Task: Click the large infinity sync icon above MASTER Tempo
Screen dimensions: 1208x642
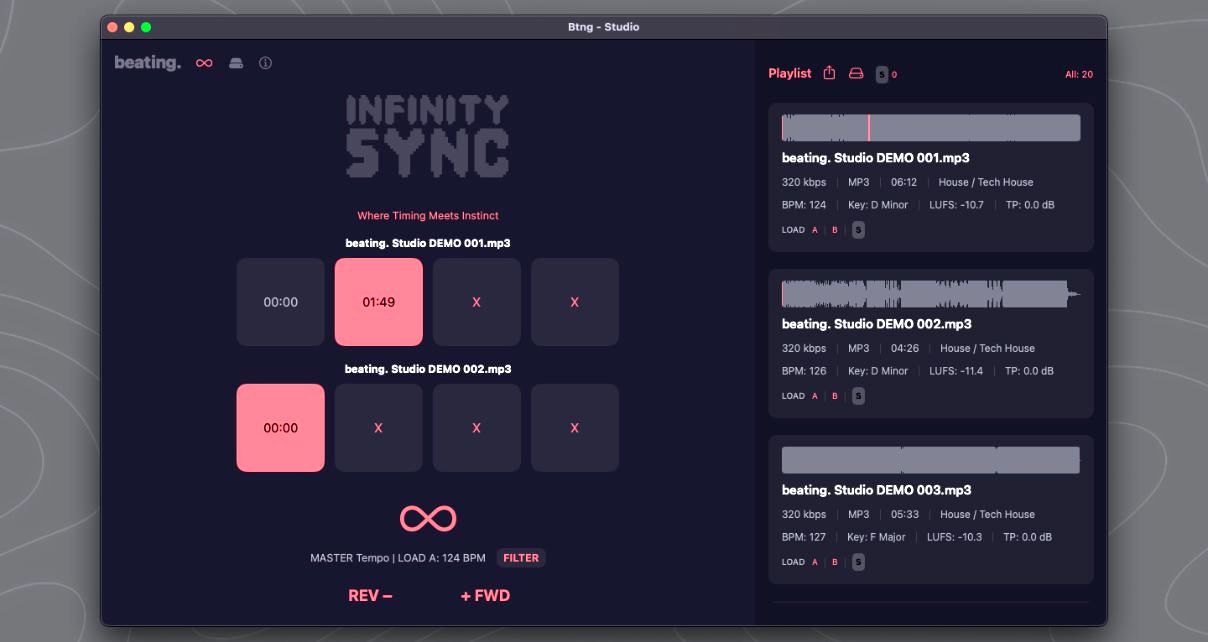Action: click(x=428, y=518)
